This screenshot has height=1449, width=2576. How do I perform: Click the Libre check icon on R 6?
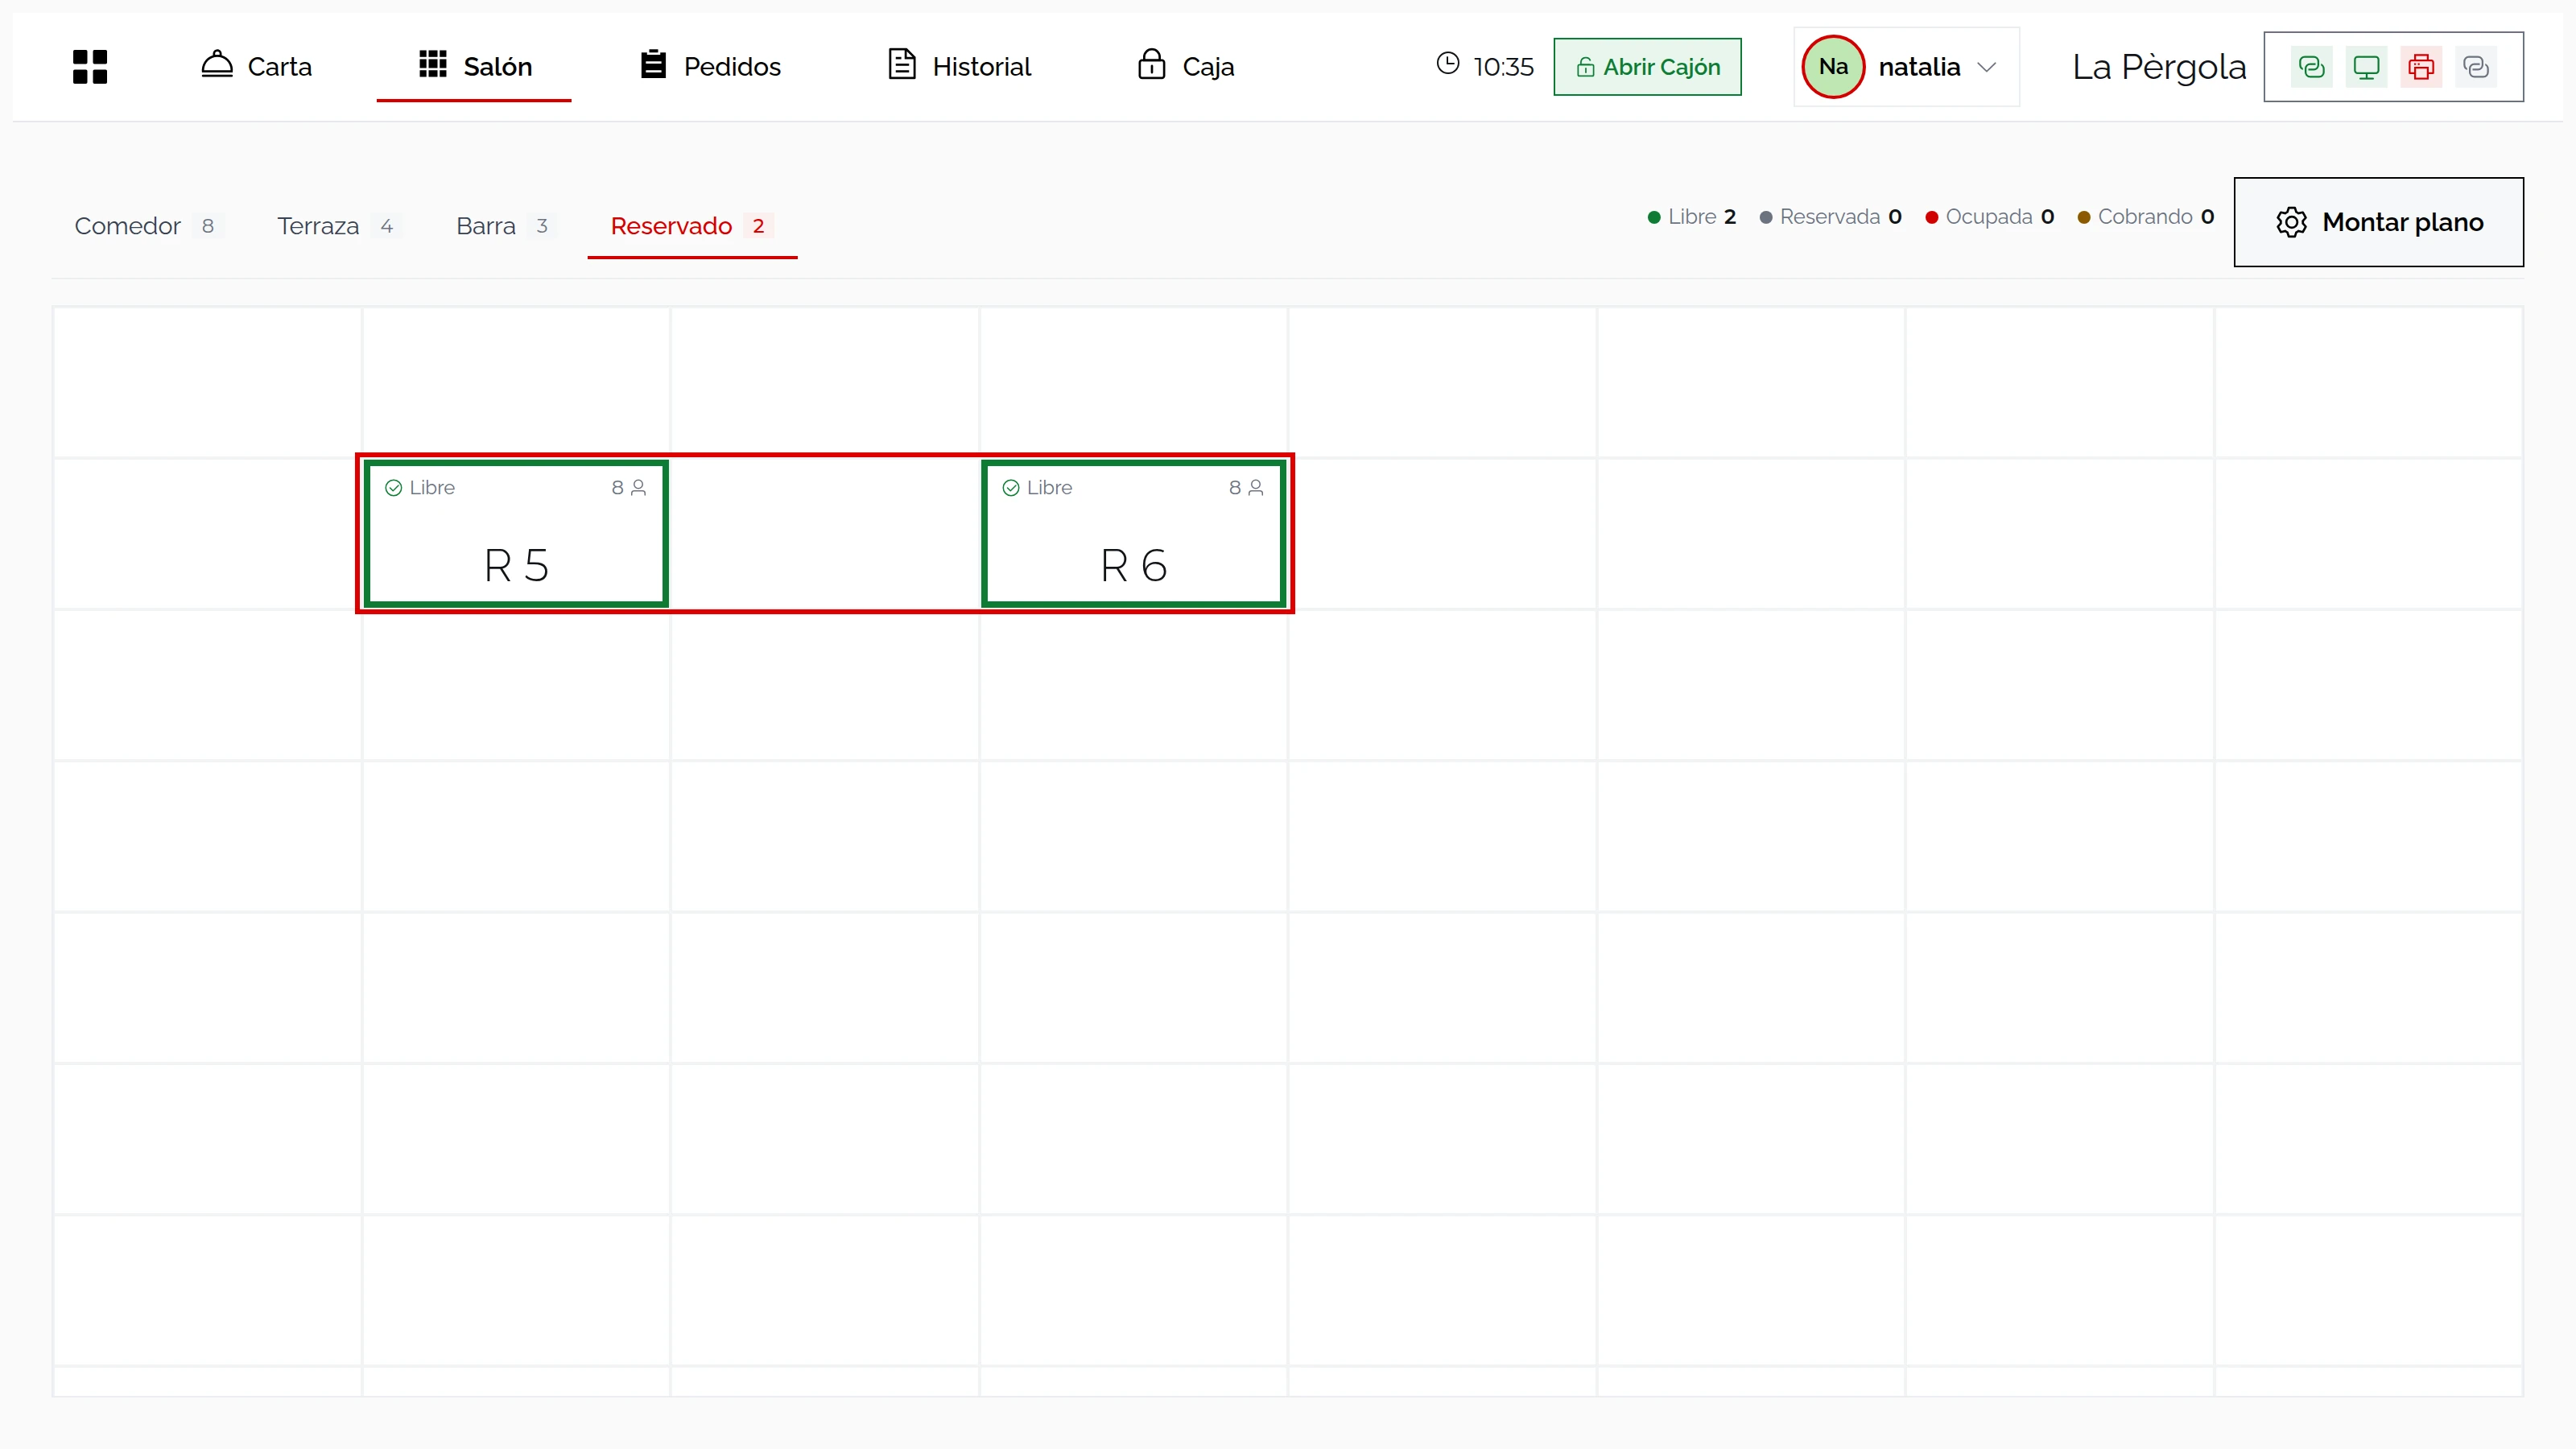(1011, 488)
